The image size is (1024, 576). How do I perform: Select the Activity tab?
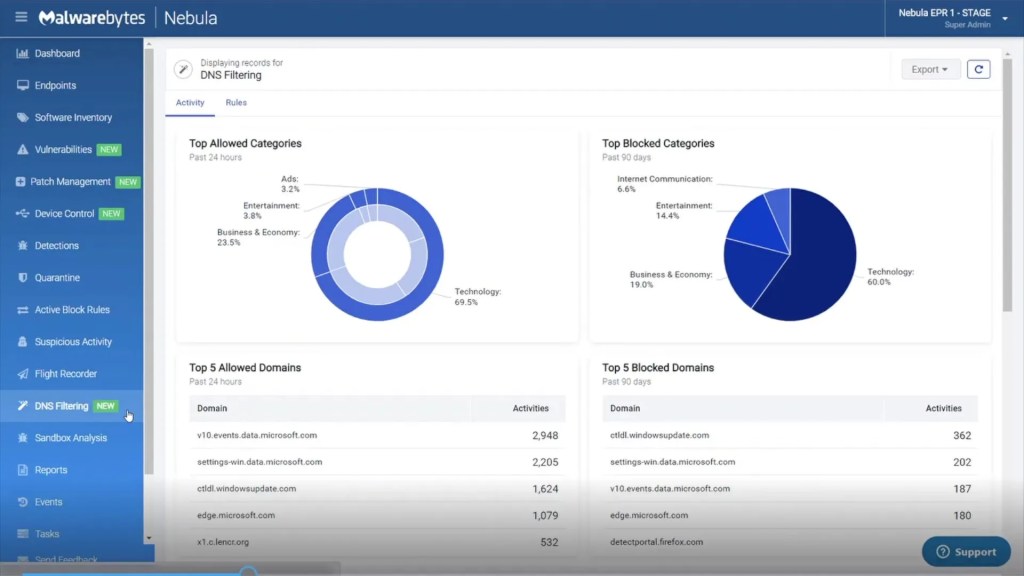click(x=190, y=103)
